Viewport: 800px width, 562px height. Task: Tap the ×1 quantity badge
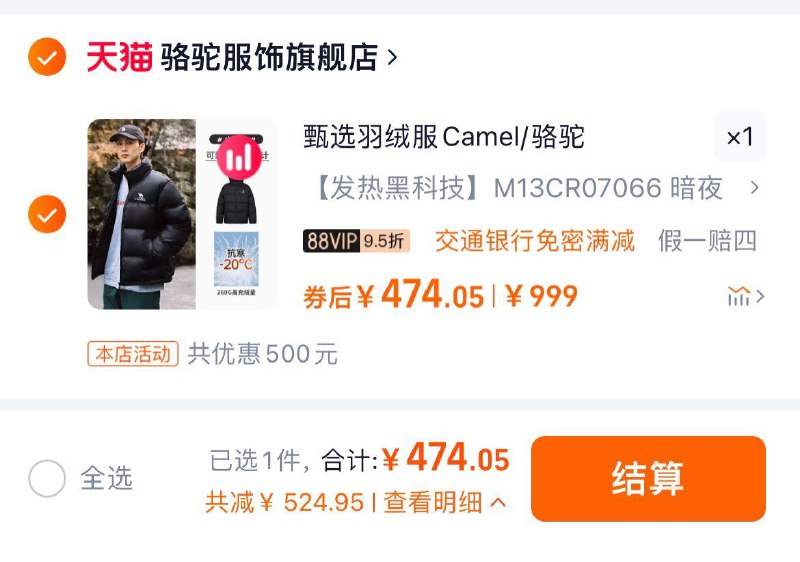pyautogui.click(x=740, y=137)
